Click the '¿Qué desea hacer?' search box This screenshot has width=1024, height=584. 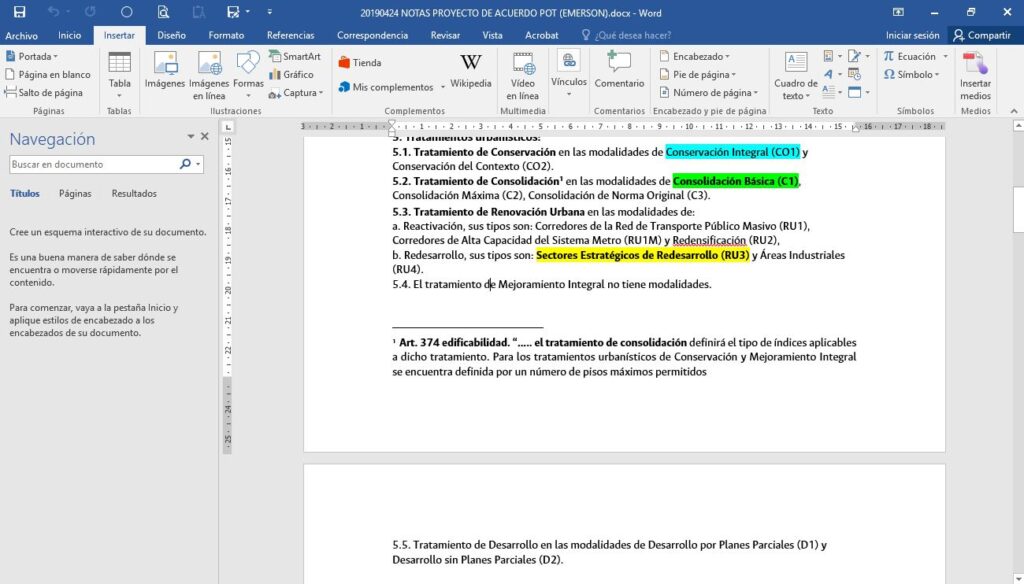point(626,35)
